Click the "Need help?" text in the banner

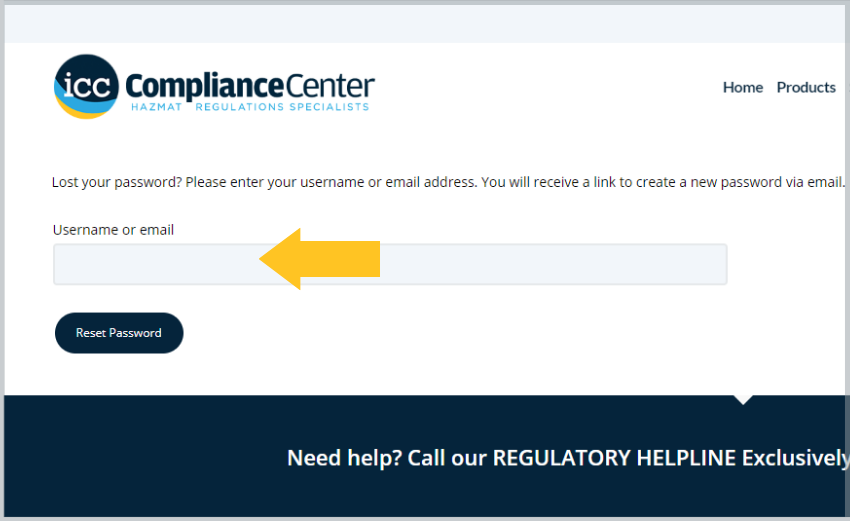click(344, 458)
